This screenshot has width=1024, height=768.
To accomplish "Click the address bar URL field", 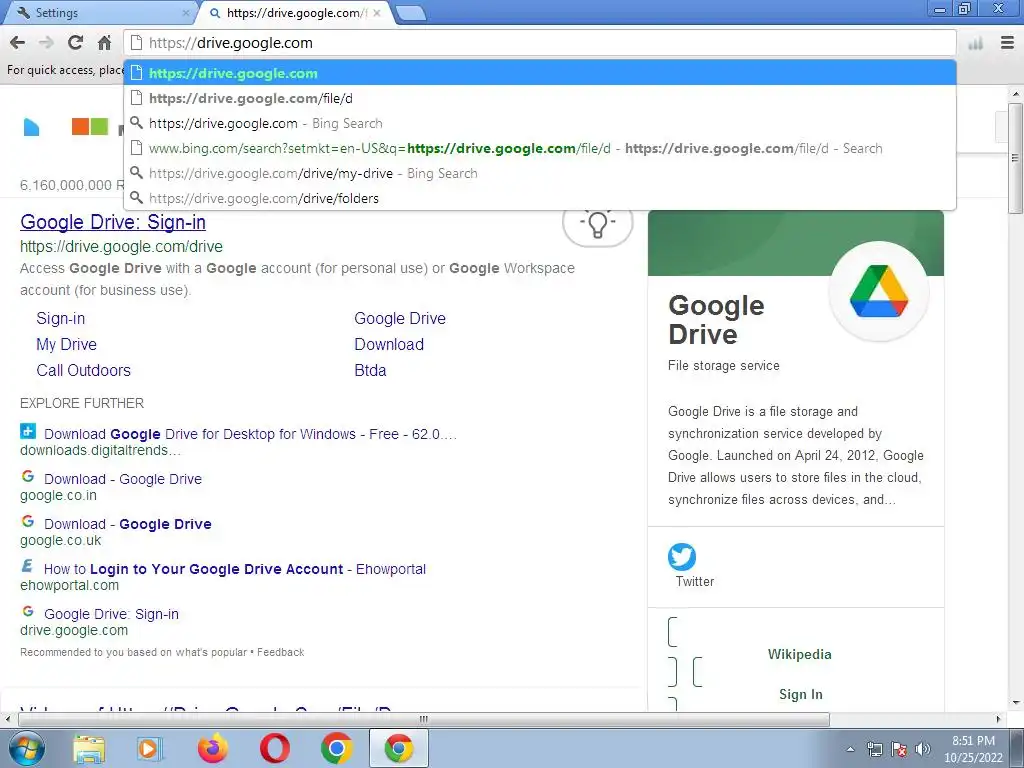I will click(x=540, y=43).
